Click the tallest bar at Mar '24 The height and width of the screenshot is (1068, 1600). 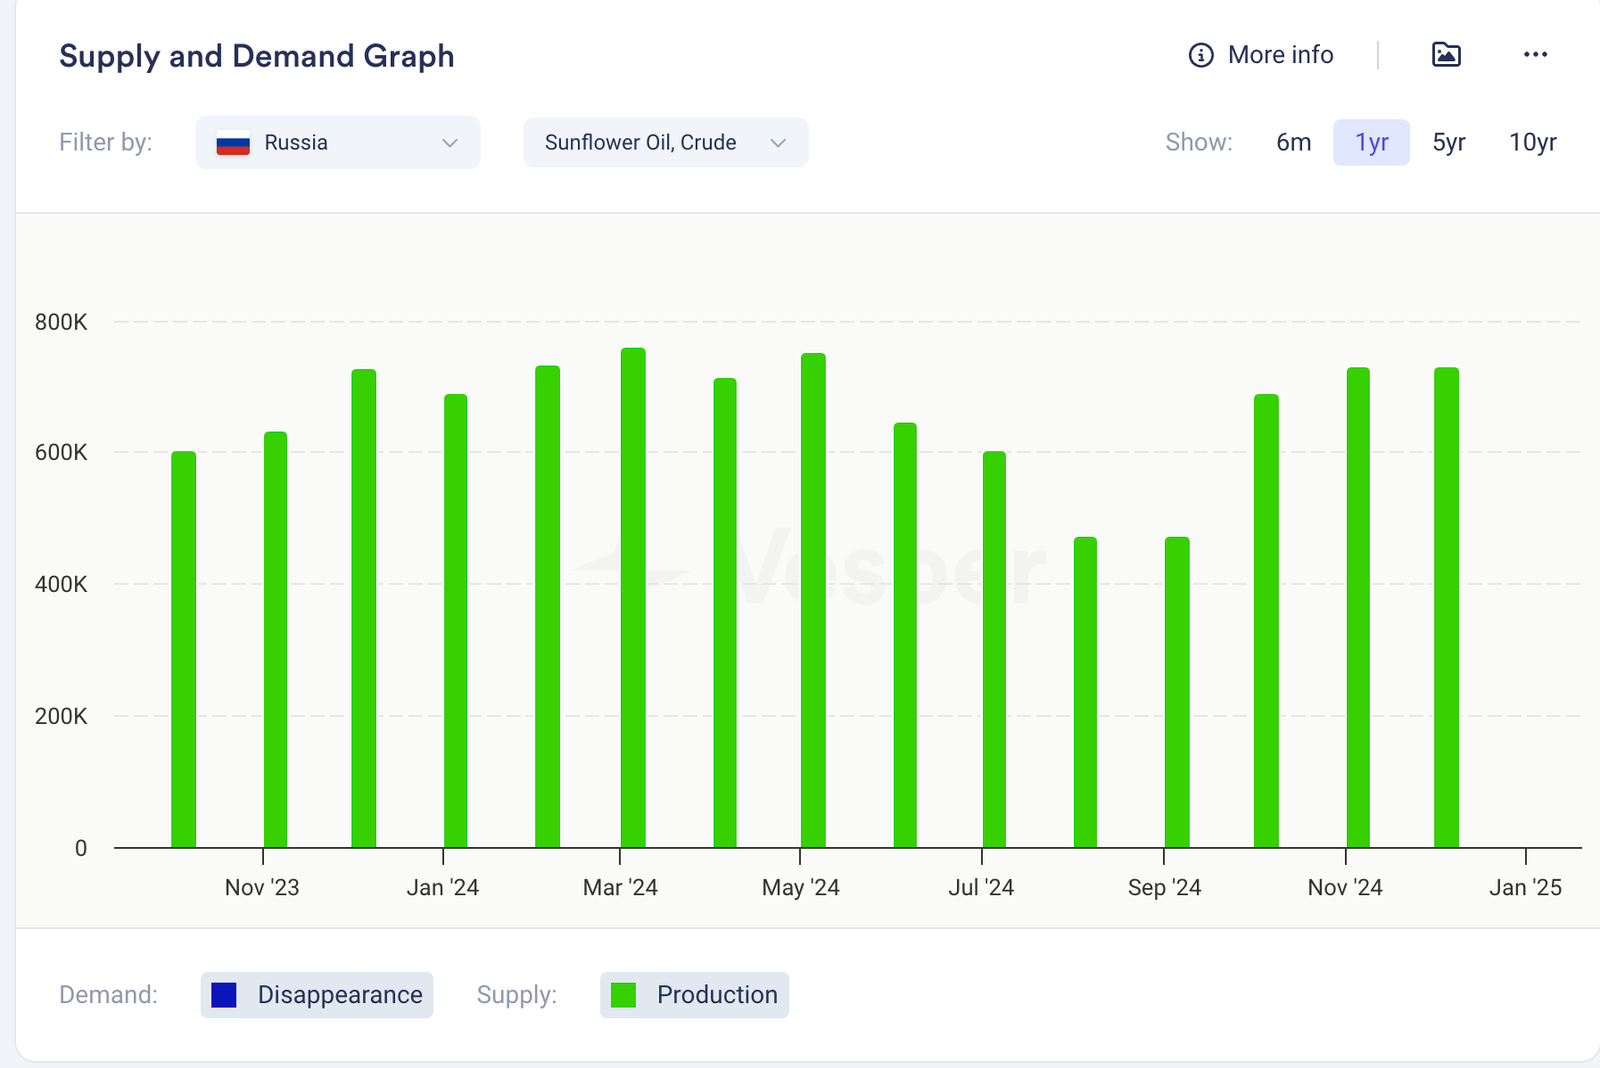[633, 600]
